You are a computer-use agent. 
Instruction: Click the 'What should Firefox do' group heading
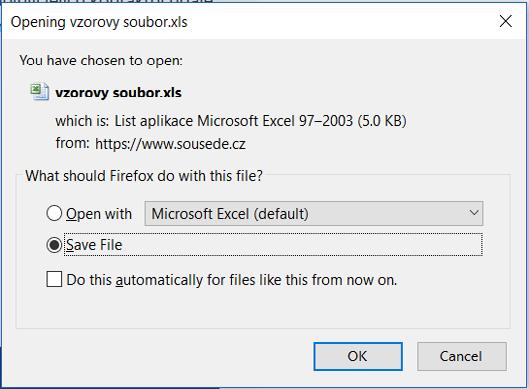(x=144, y=176)
